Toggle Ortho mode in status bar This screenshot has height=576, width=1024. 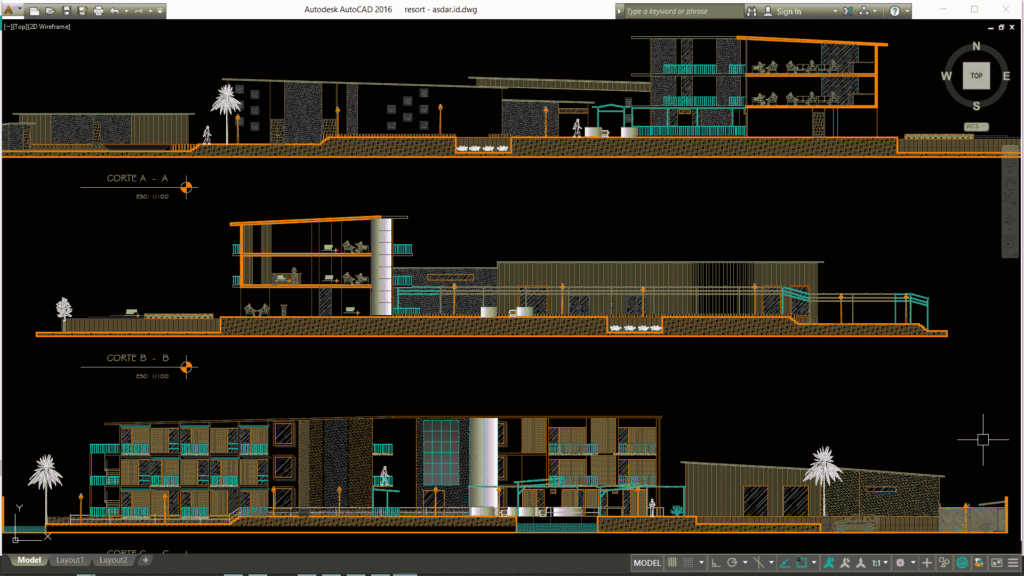point(716,563)
